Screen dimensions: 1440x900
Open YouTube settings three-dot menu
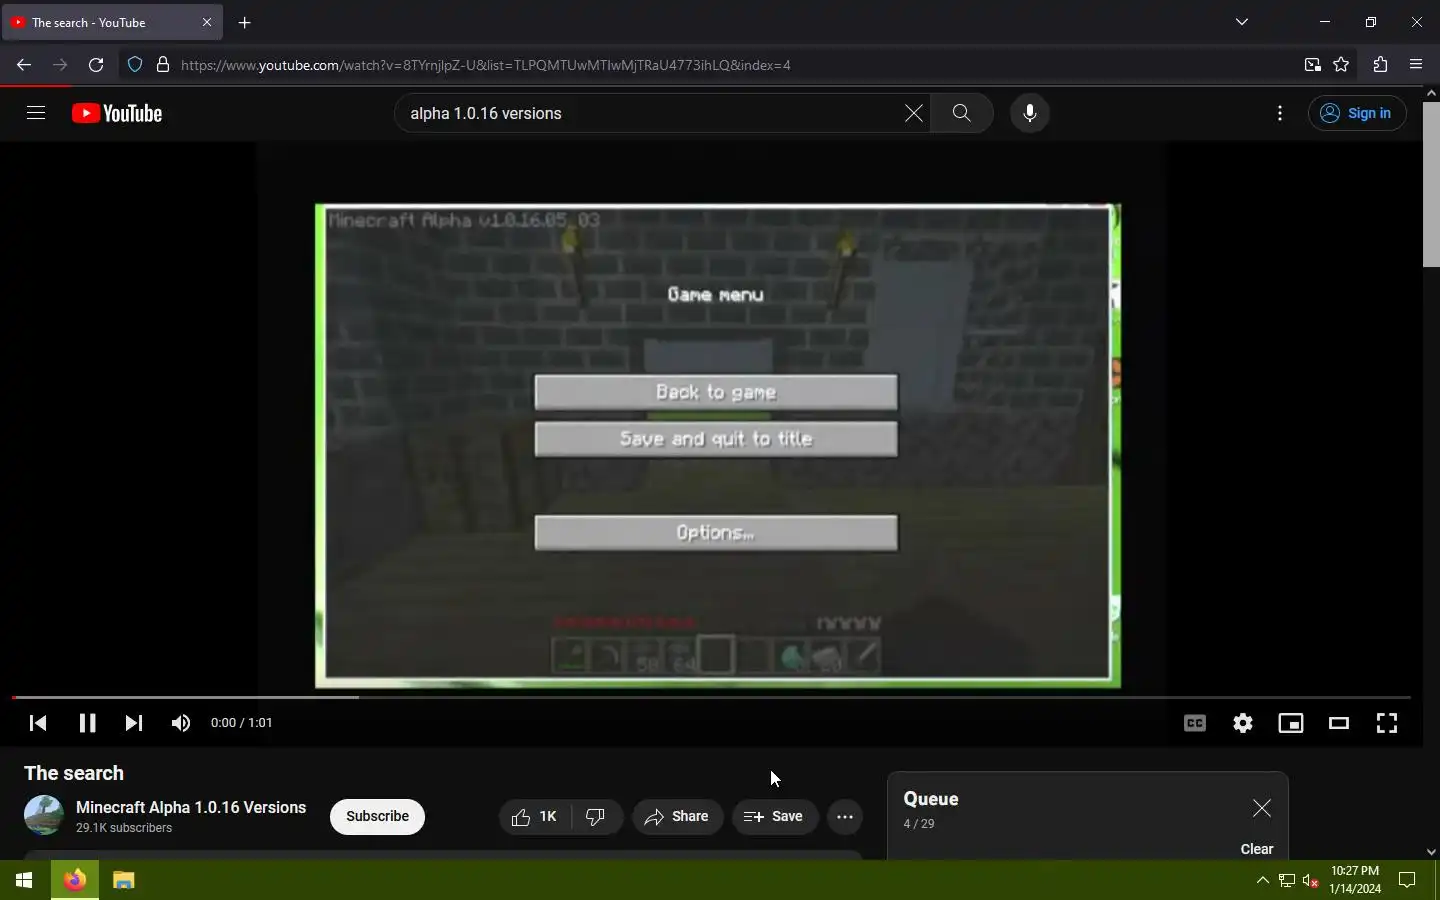coord(1280,113)
